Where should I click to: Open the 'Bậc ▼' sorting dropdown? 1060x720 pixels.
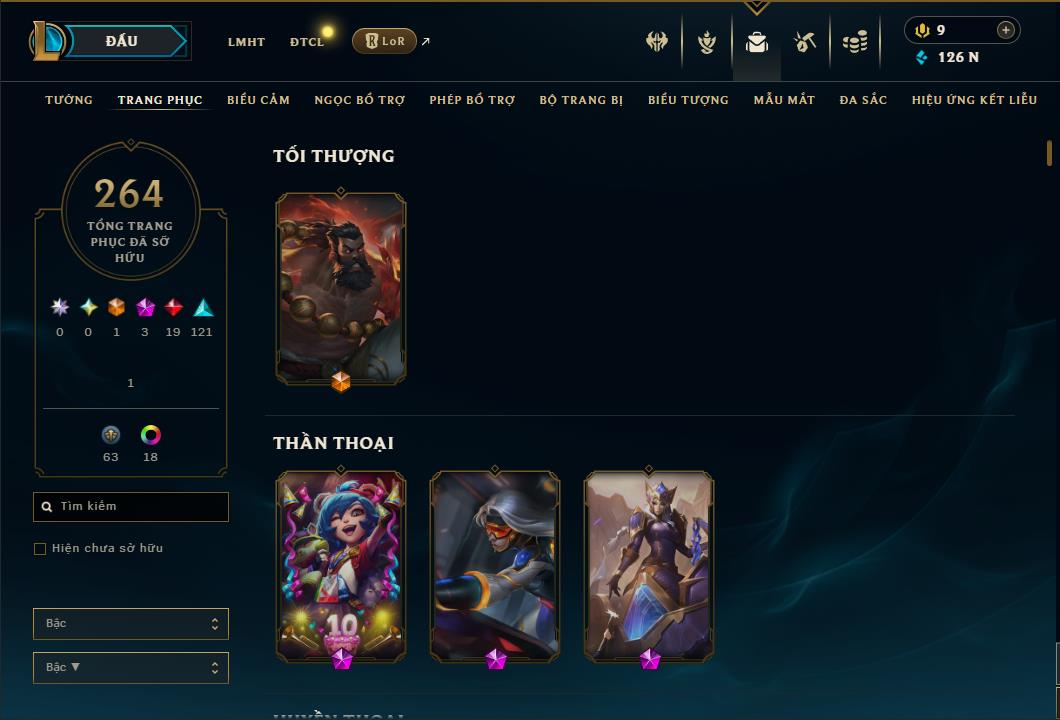(x=130, y=667)
